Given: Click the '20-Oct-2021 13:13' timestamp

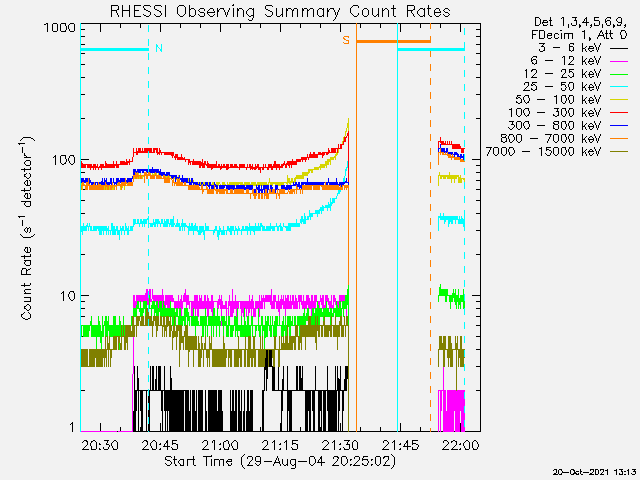Looking at the screenshot, I should (x=595, y=472).
